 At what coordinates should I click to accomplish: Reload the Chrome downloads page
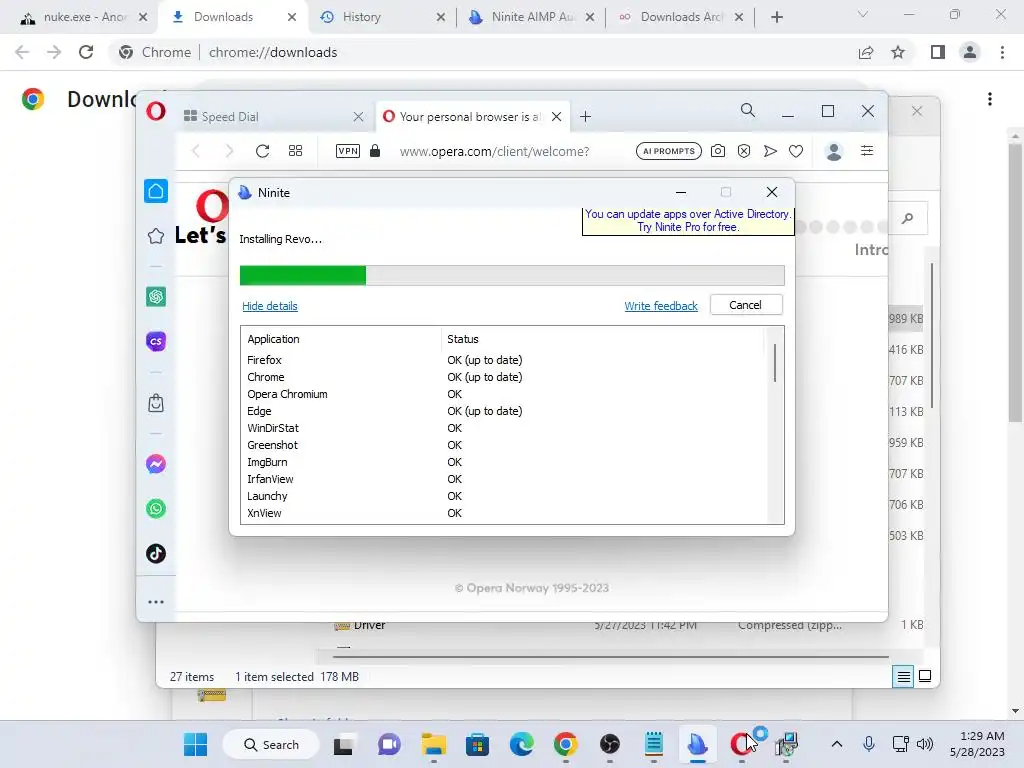pyautogui.click(x=86, y=52)
